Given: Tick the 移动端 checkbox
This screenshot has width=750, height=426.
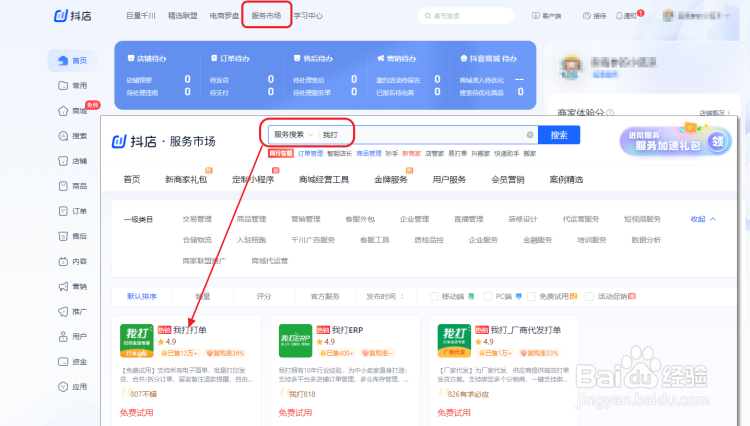Looking at the screenshot, I should coord(434,297).
